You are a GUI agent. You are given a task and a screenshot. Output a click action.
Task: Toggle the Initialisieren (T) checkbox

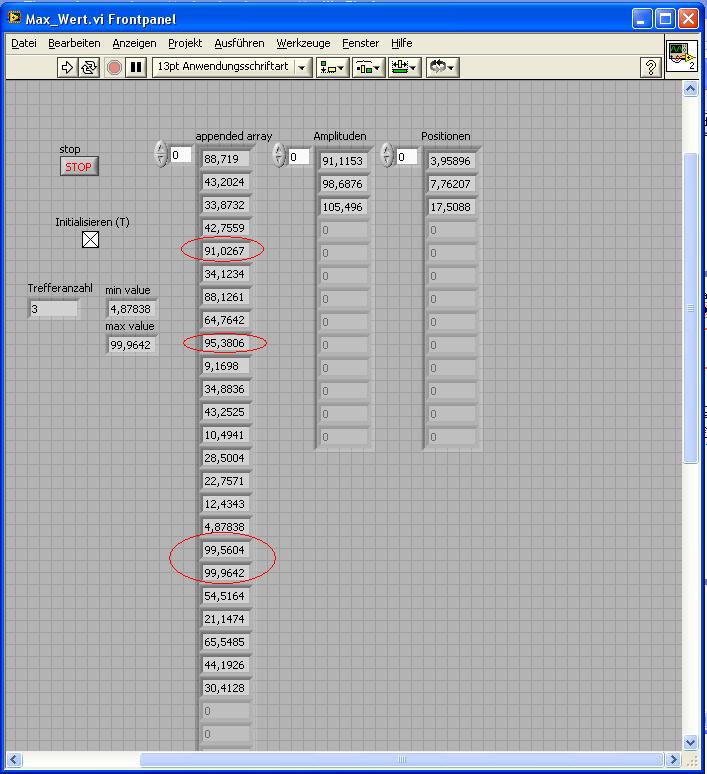pyautogui.click(x=90, y=240)
